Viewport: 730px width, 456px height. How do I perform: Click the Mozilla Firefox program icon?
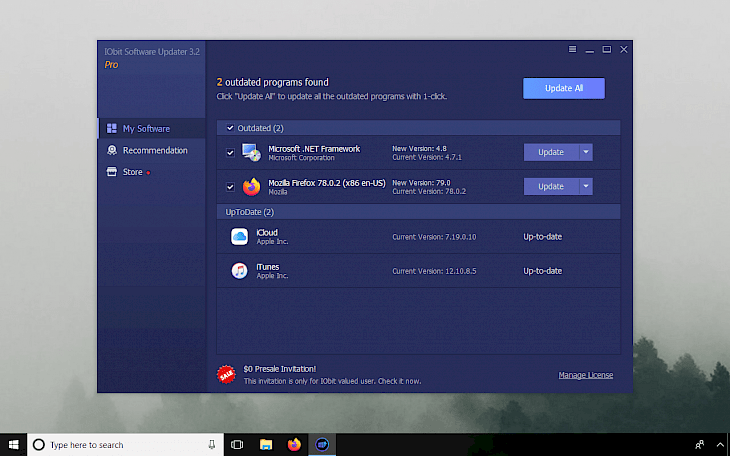(251, 187)
